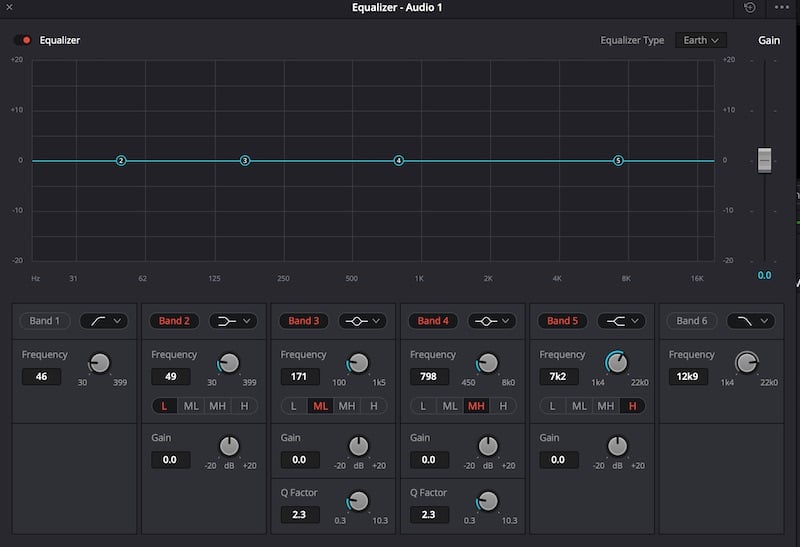Image resolution: width=800 pixels, height=547 pixels.
Task: Enable Band 1 filter
Action: click(x=44, y=321)
